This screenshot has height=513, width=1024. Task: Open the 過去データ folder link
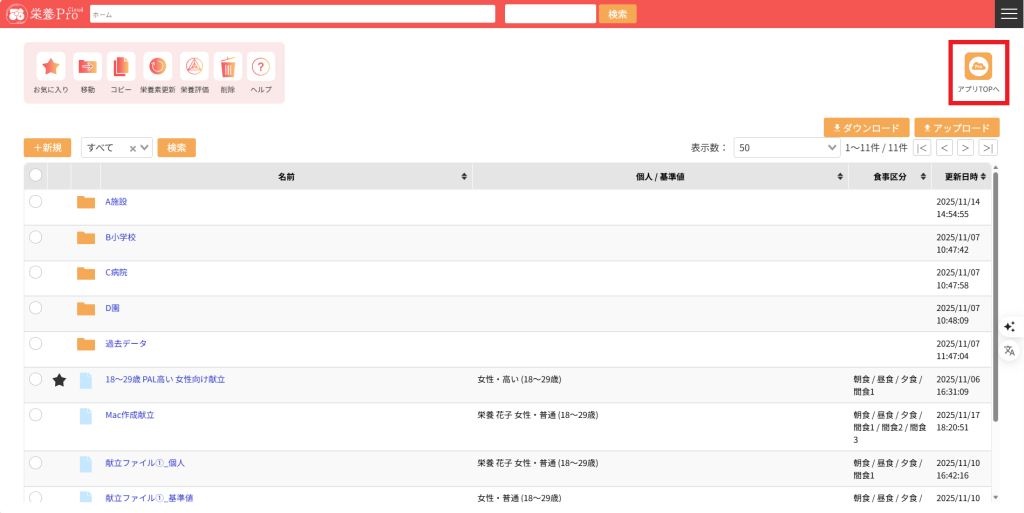point(126,343)
